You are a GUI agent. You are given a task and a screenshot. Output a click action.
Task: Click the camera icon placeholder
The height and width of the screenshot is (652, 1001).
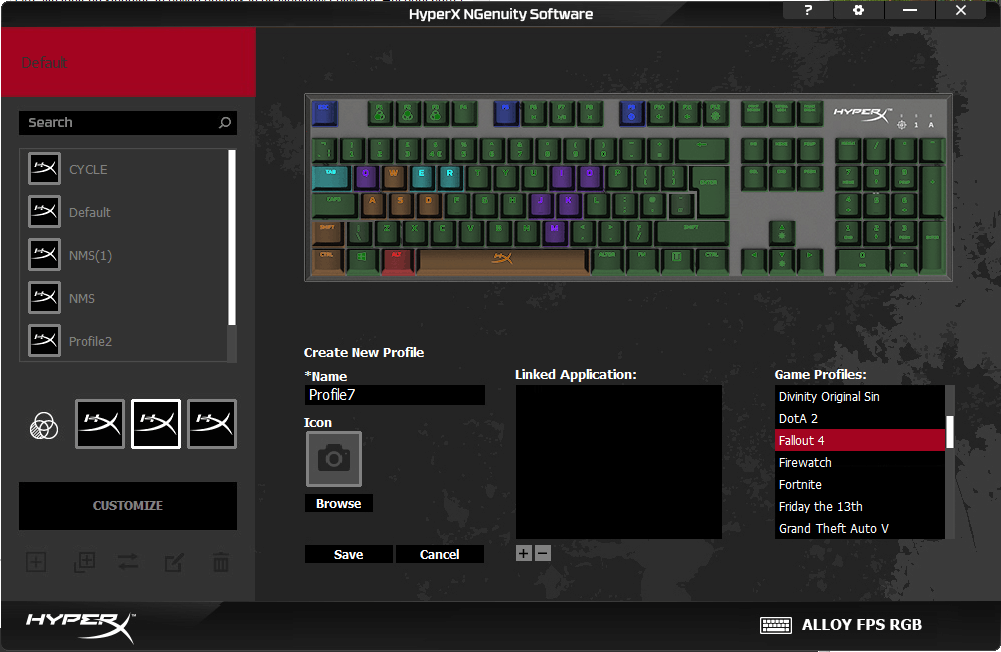[x=334, y=459]
